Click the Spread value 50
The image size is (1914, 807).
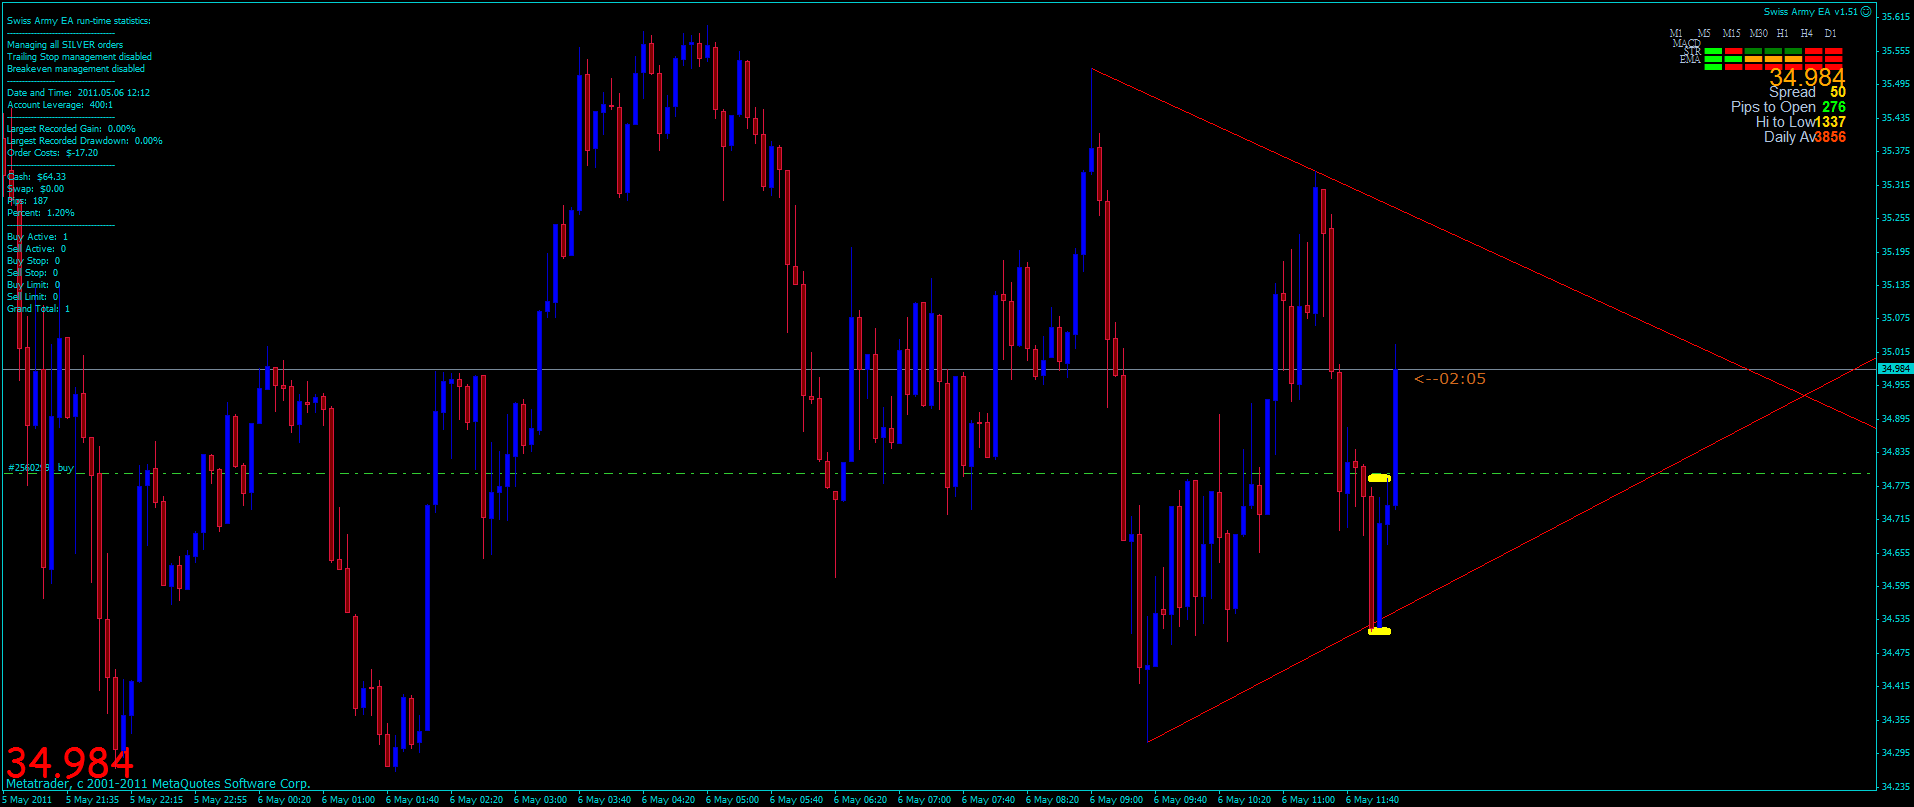point(1838,92)
